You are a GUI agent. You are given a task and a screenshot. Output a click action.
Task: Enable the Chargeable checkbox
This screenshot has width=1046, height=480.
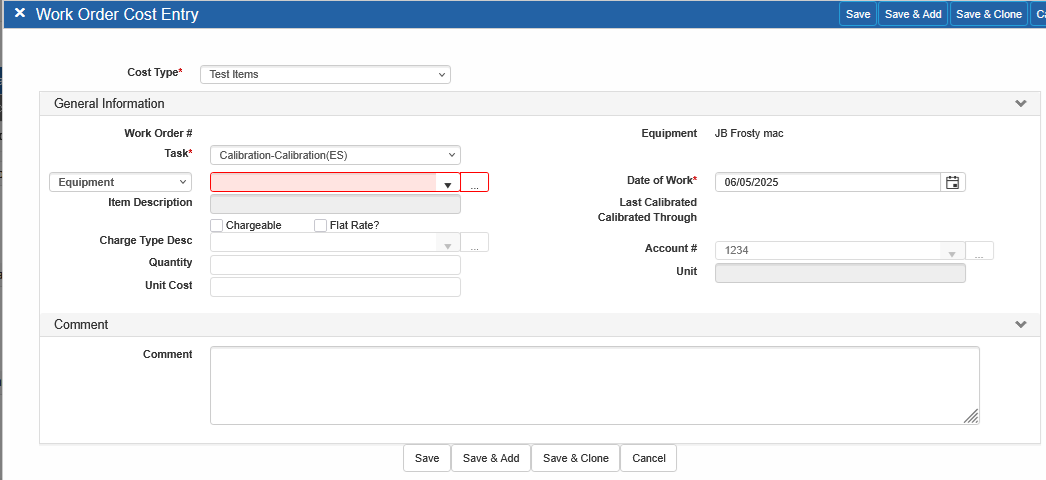pos(217,225)
